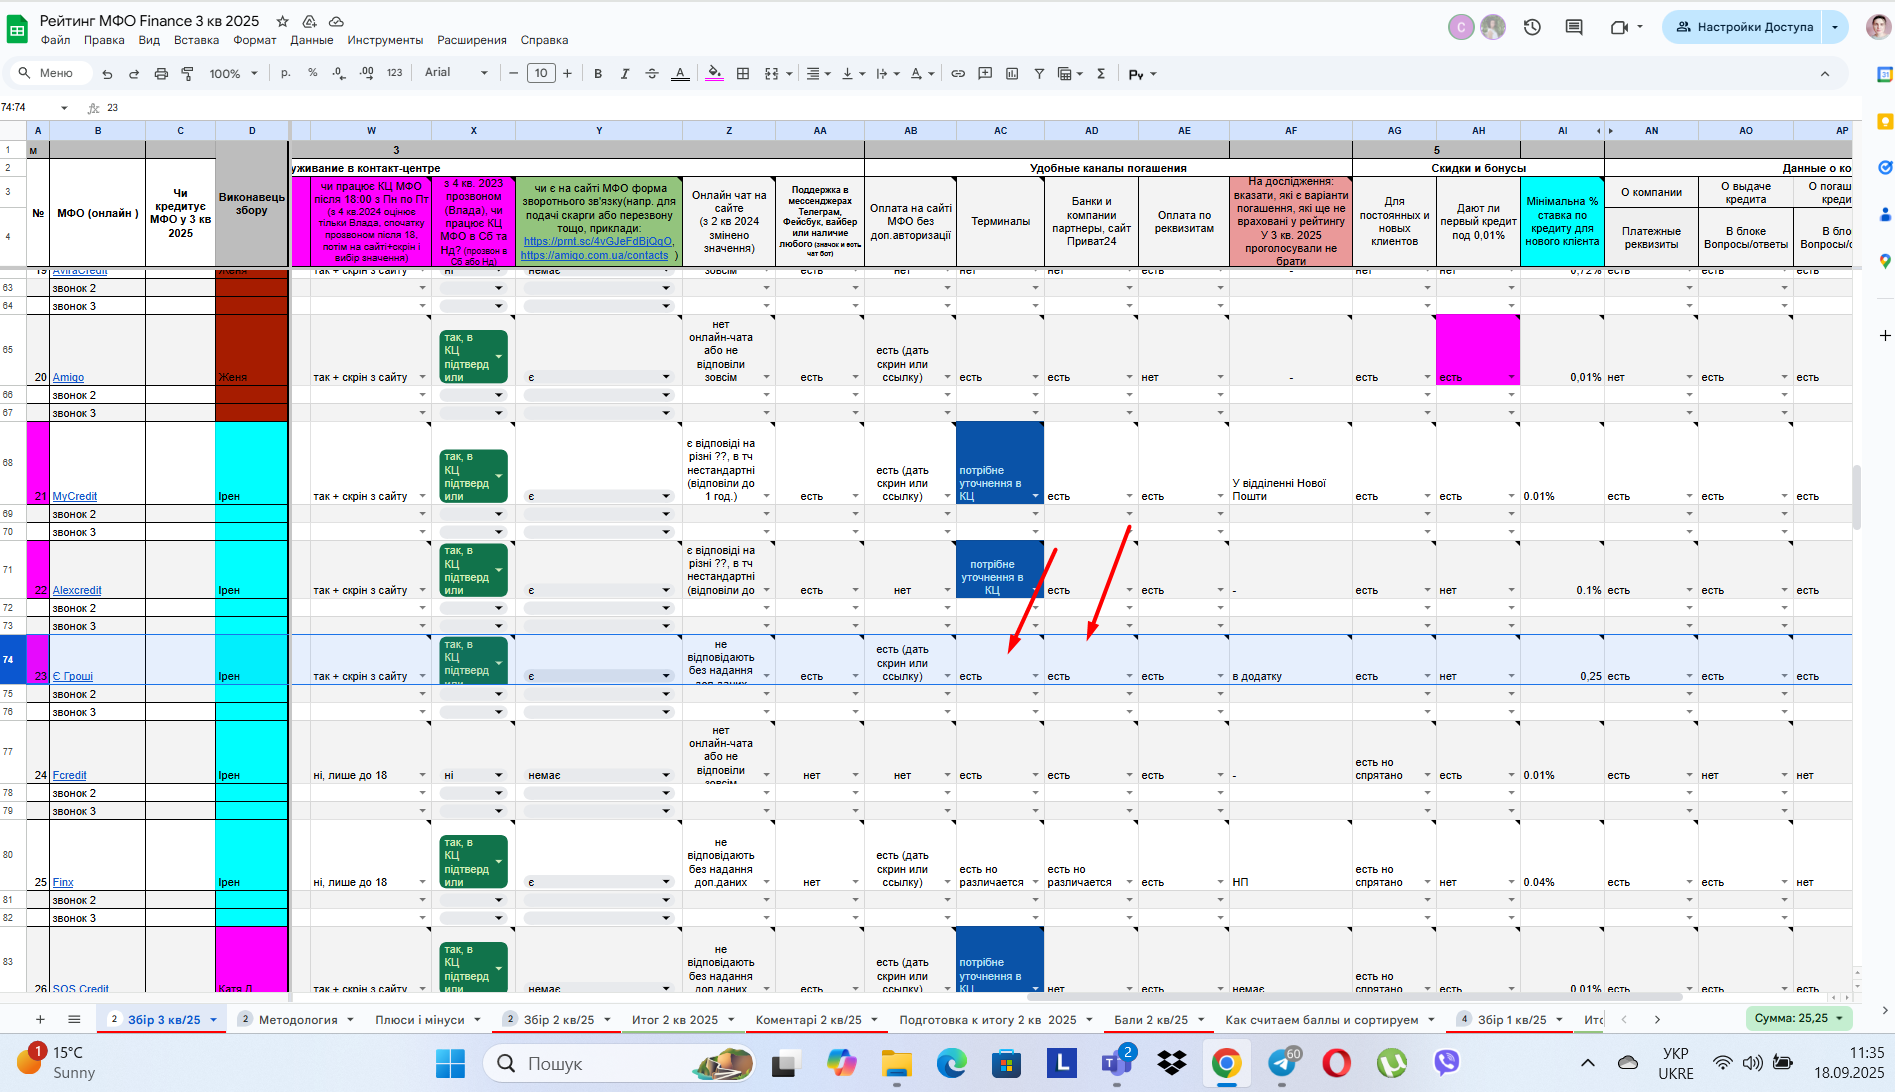Toggle italic formatting

(x=625, y=74)
